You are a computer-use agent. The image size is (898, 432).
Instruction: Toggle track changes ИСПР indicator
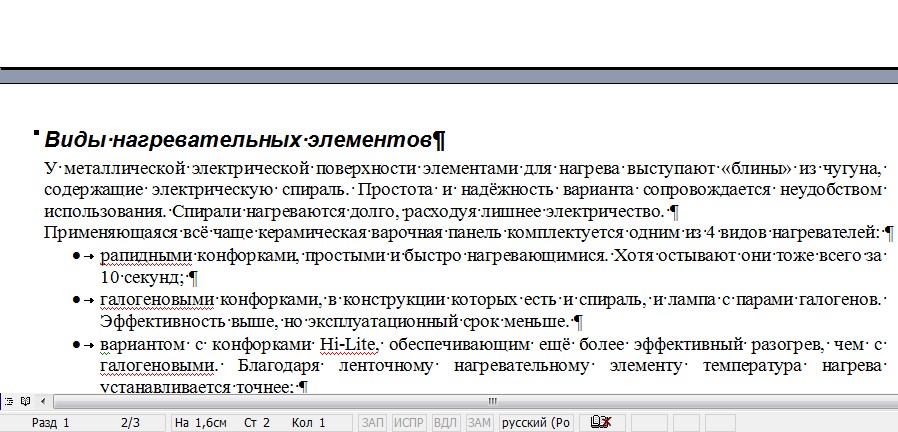click(x=409, y=423)
